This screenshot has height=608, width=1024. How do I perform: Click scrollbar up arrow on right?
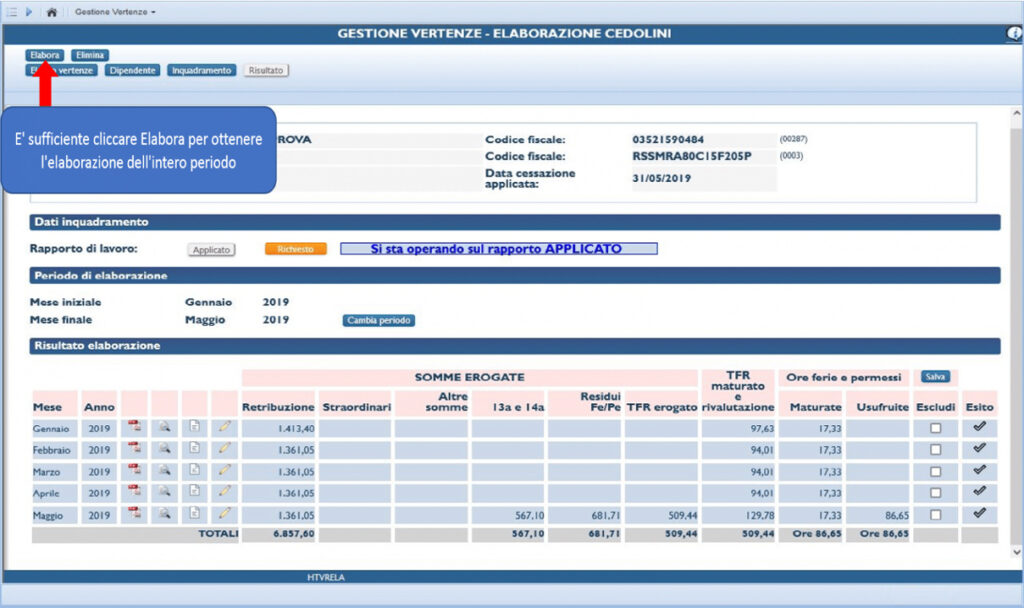(x=1016, y=113)
